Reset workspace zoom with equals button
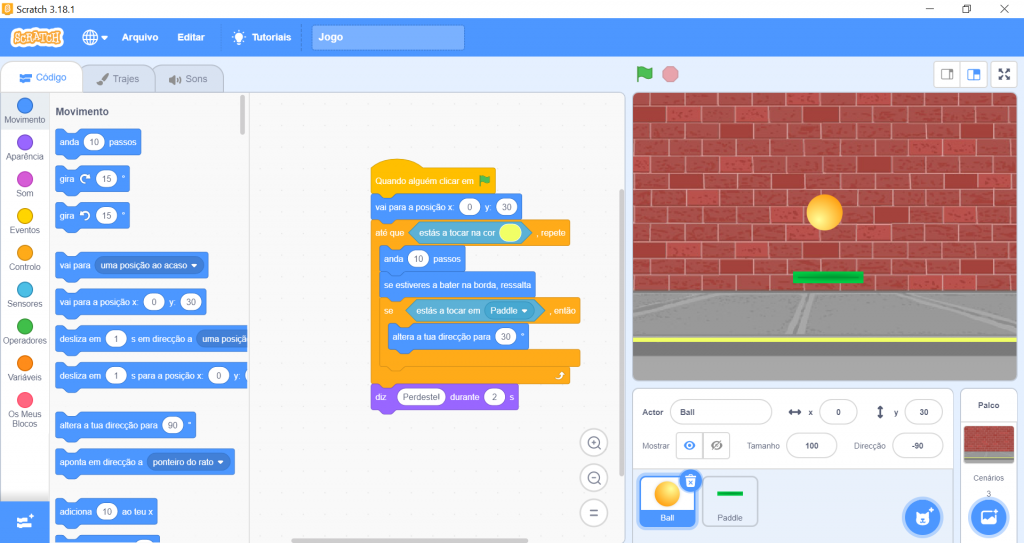 pos(594,513)
